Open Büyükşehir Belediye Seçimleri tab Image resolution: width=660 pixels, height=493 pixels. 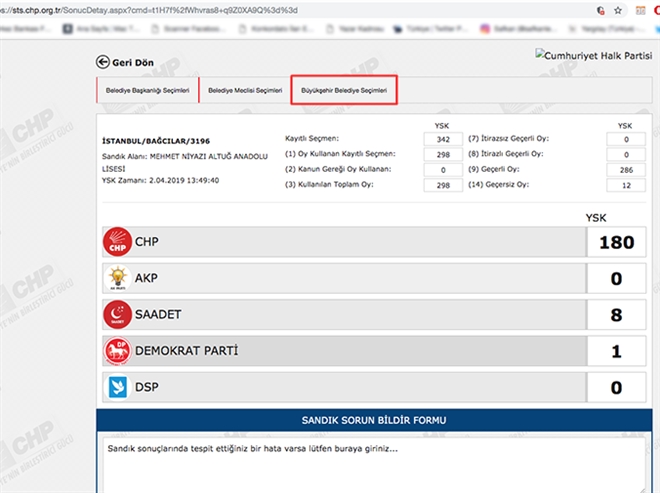344,90
